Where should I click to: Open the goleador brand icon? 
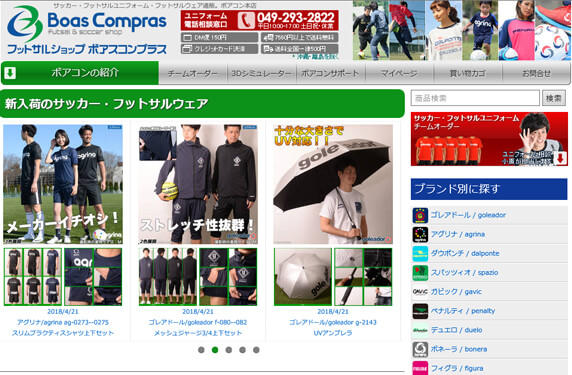420,215
